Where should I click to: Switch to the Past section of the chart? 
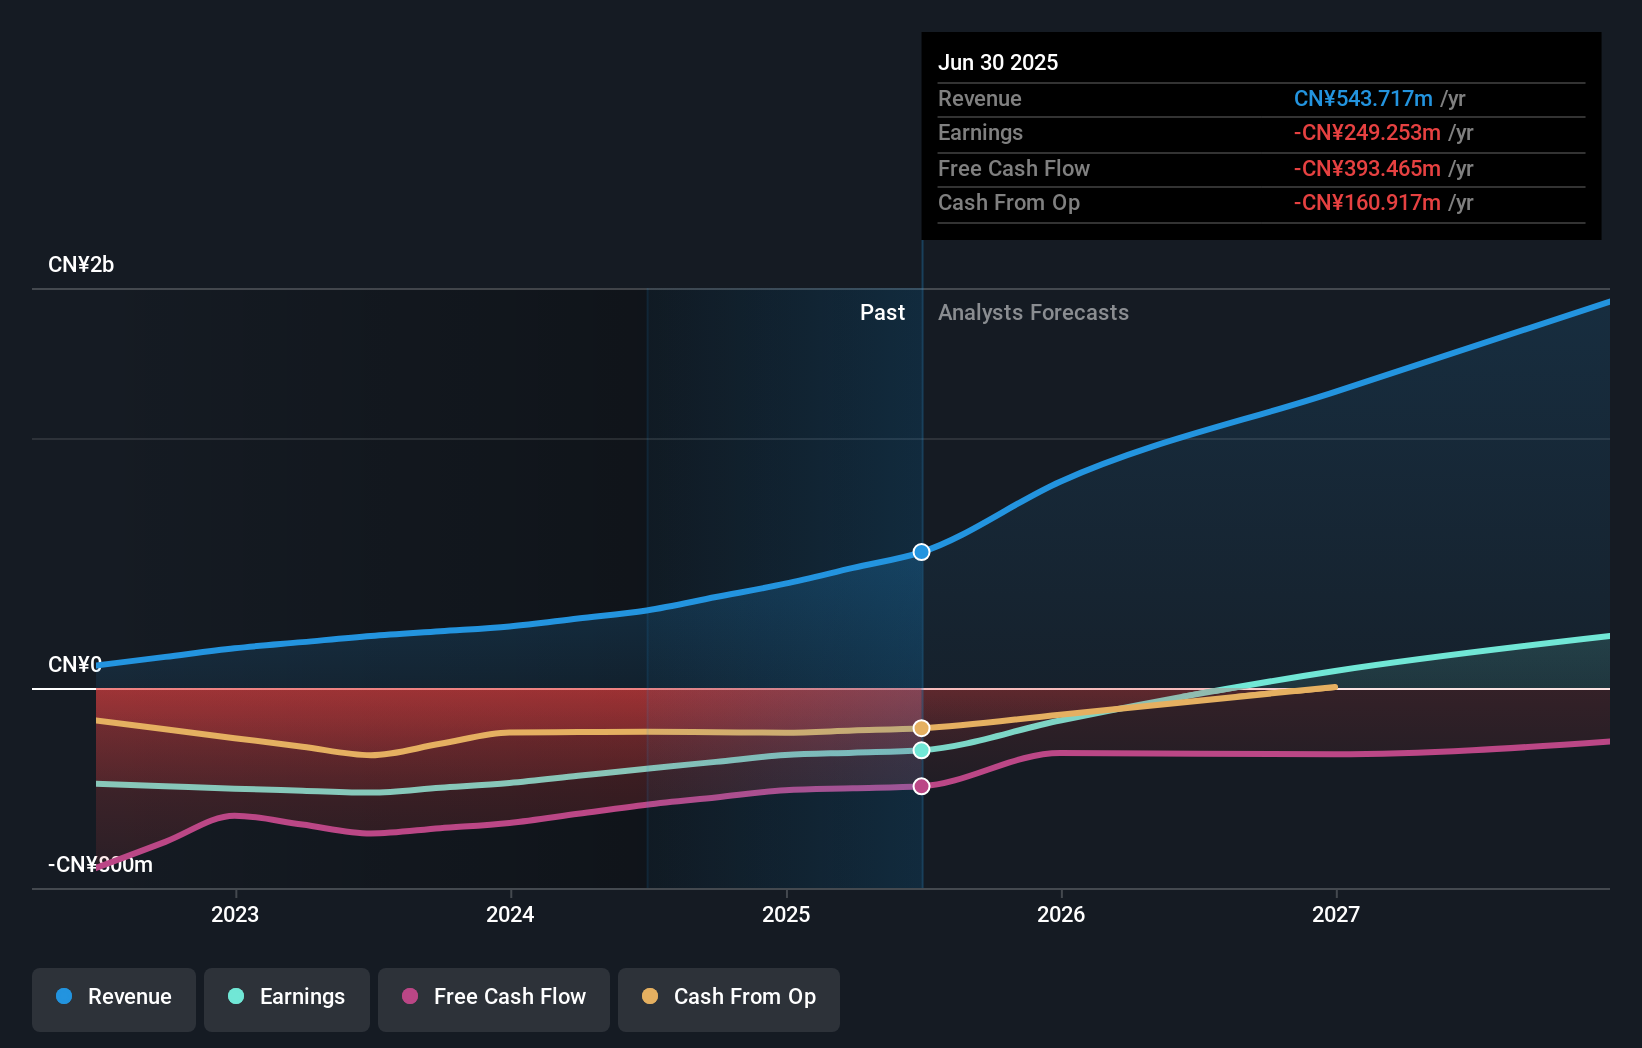tap(882, 312)
